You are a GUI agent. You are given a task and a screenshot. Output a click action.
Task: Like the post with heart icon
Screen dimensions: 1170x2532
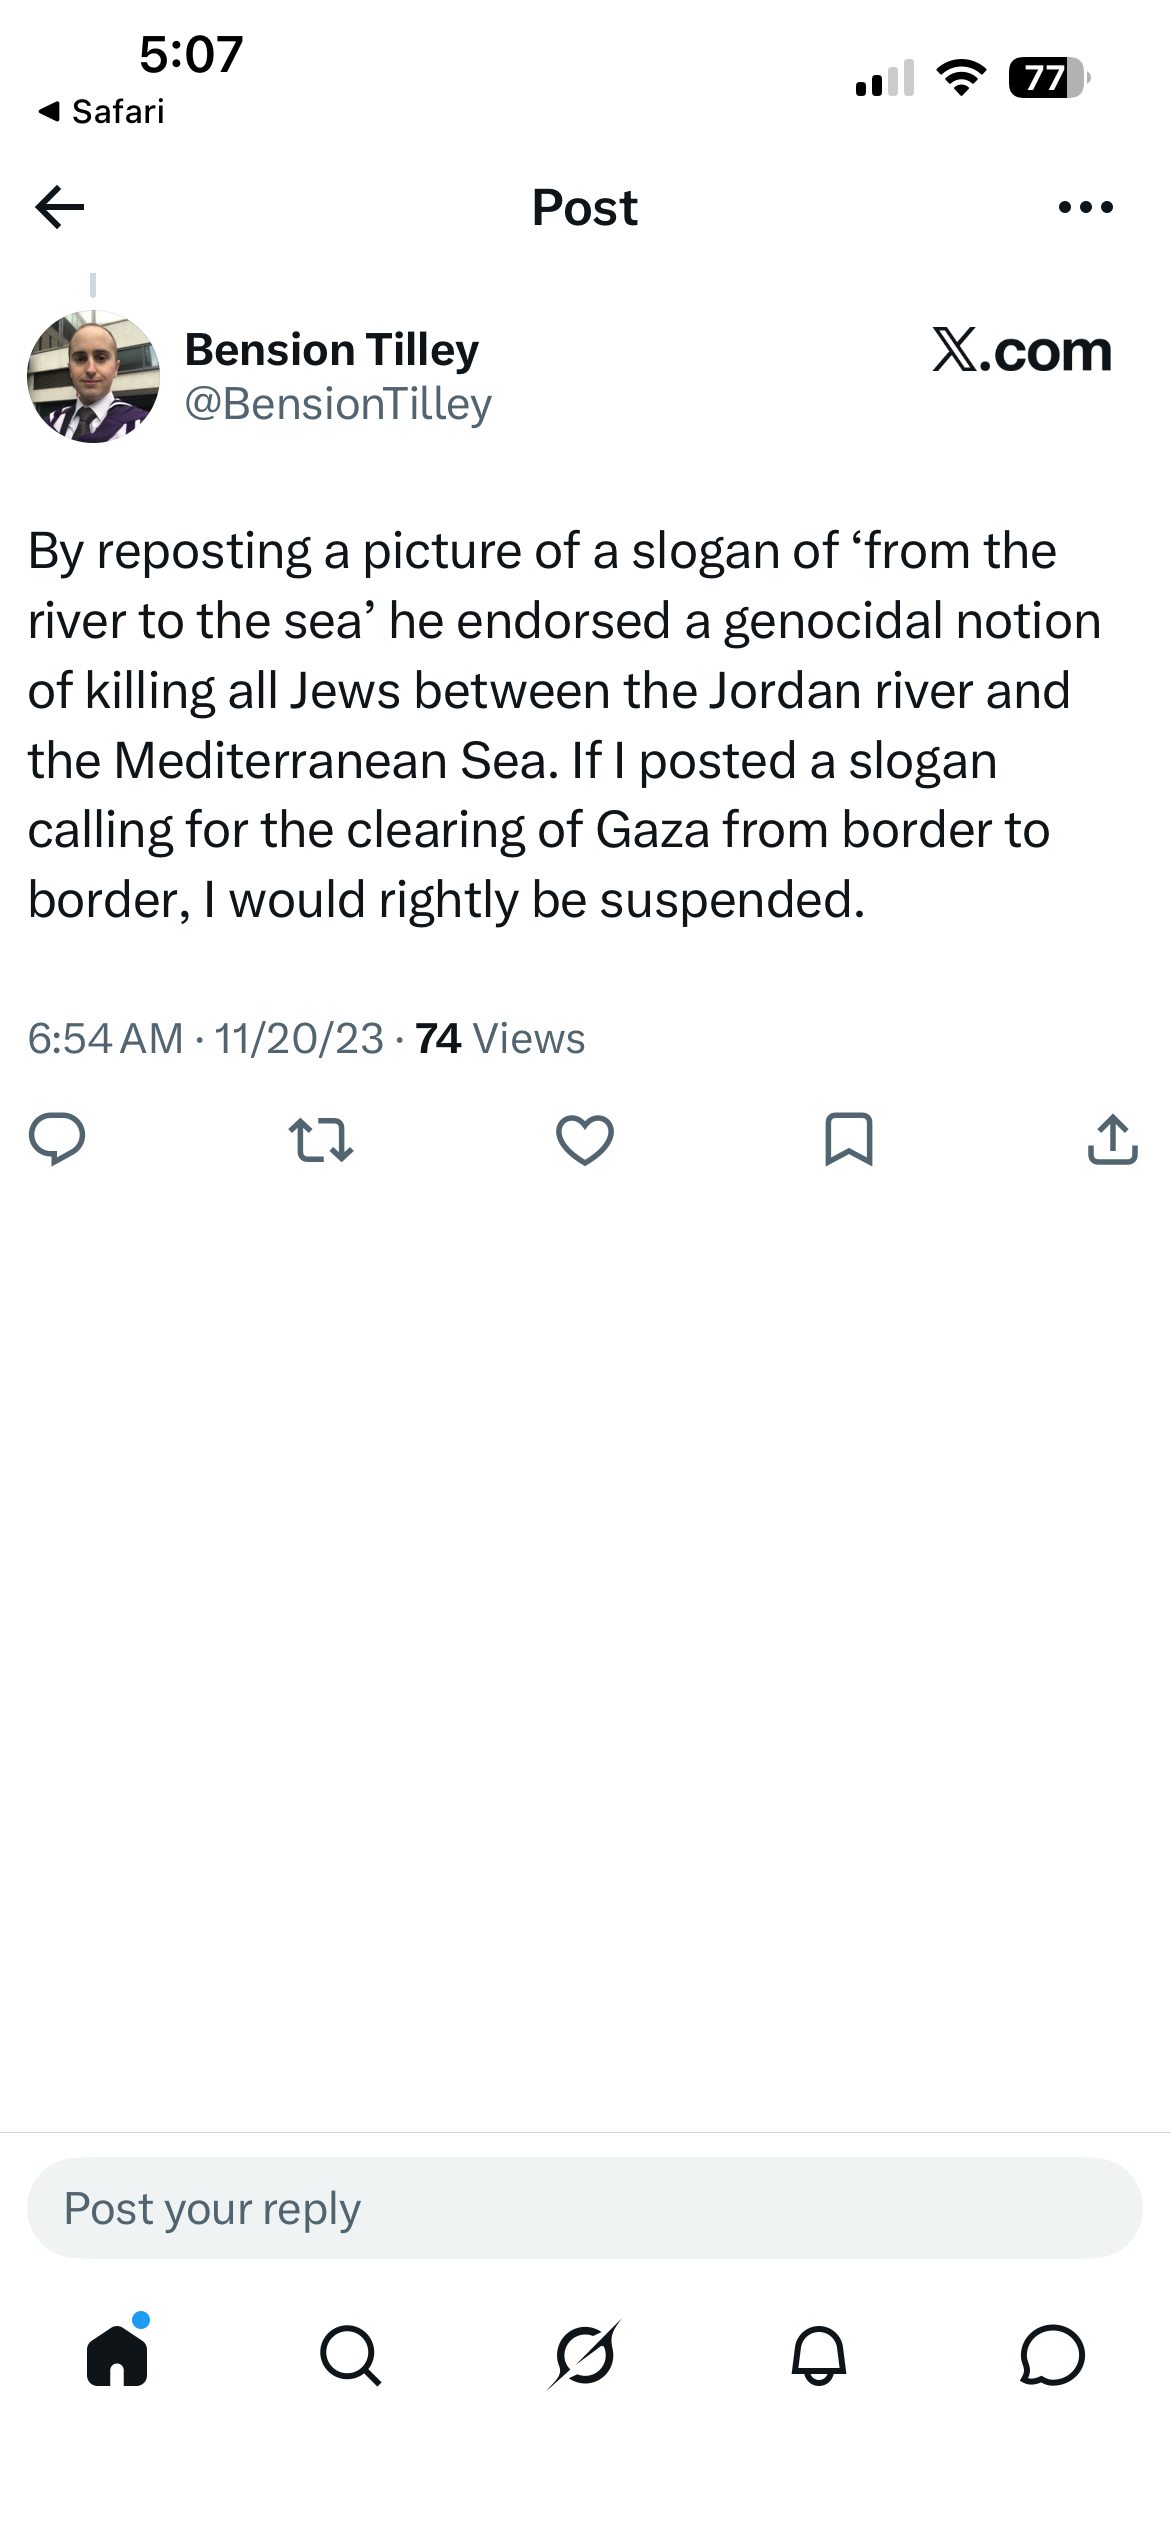coord(584,1140)
